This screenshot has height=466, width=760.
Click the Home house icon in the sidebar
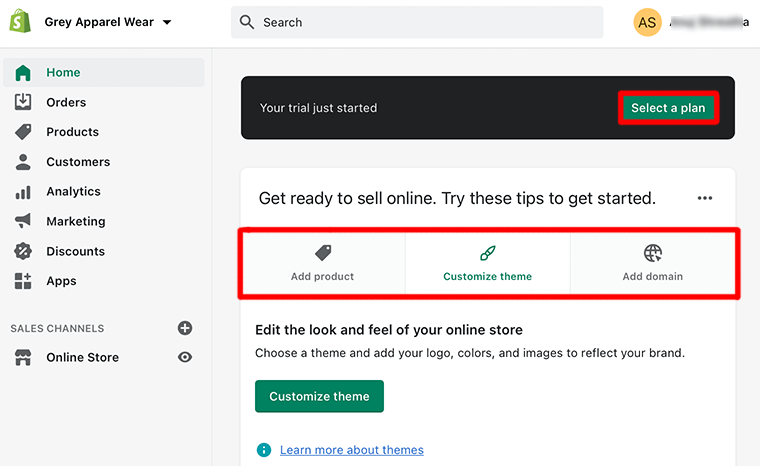pos(23,73)
